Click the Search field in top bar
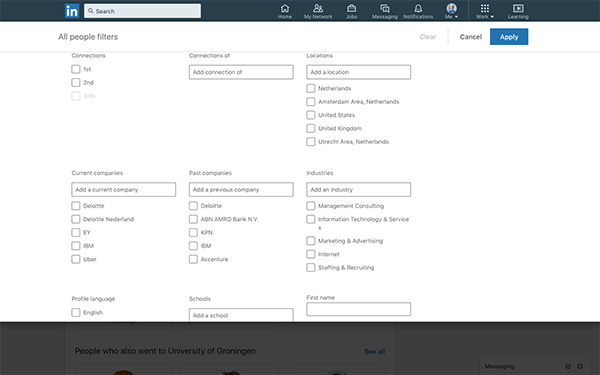 click(x=142, y=11)
